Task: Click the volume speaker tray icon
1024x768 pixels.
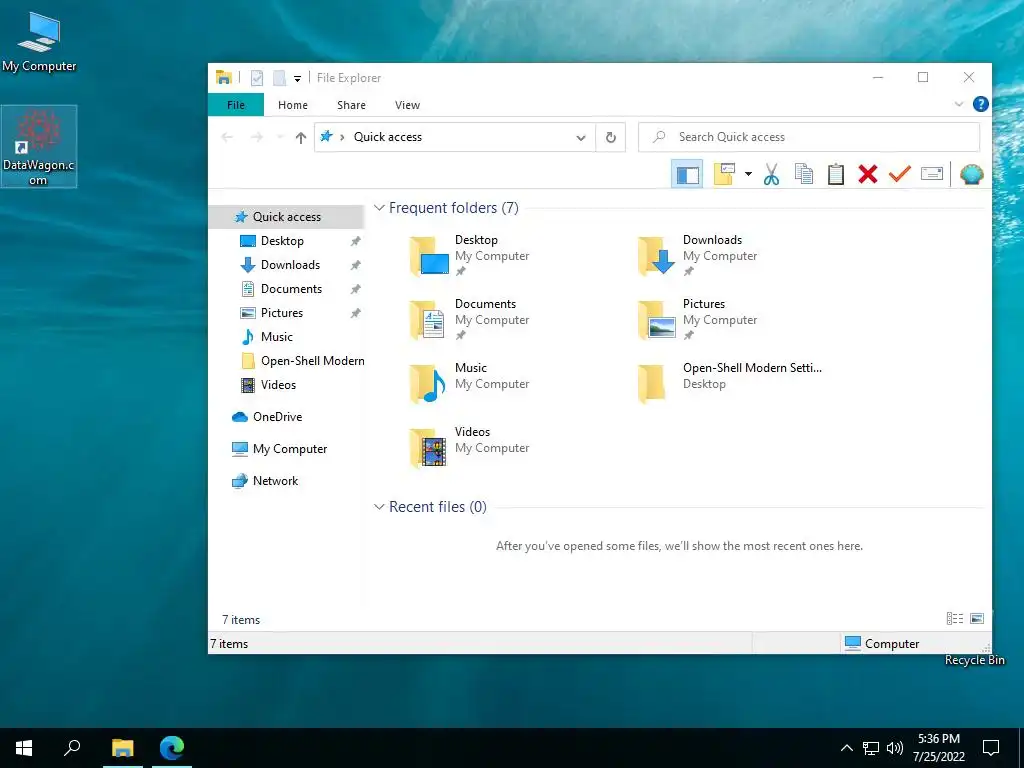Action: (x=895, y=748)
